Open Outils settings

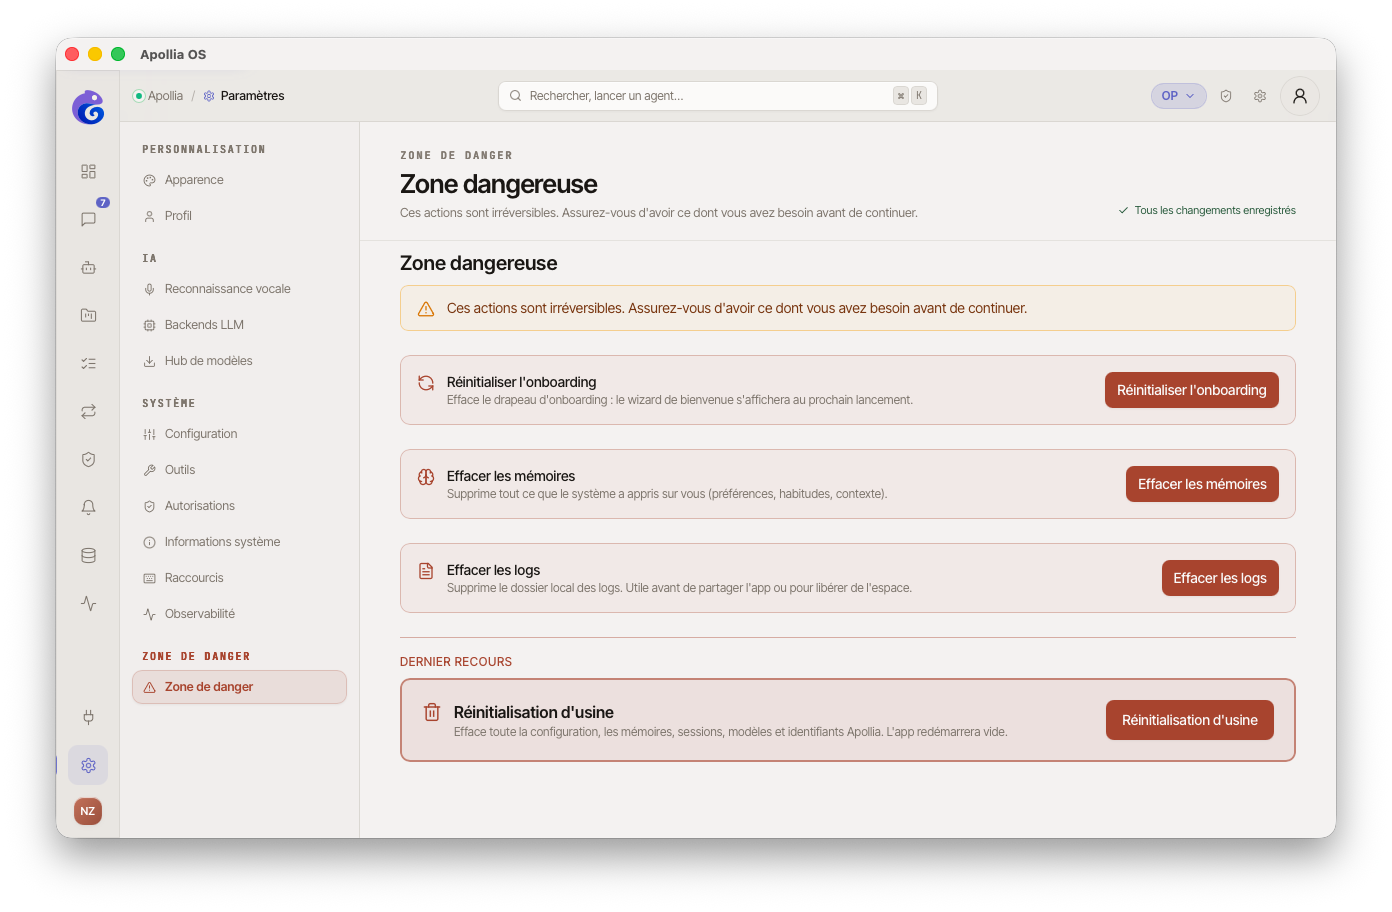[239, 470]
